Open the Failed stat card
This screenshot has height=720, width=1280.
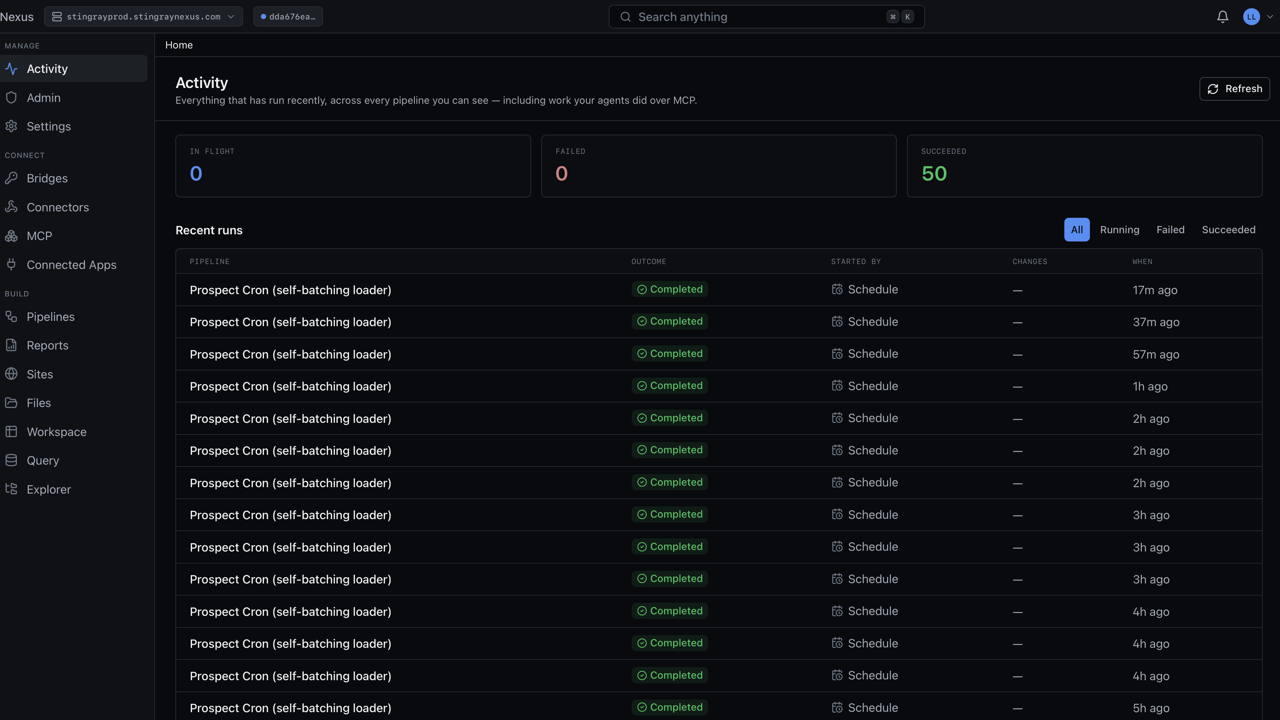click(x=719, y=166)
